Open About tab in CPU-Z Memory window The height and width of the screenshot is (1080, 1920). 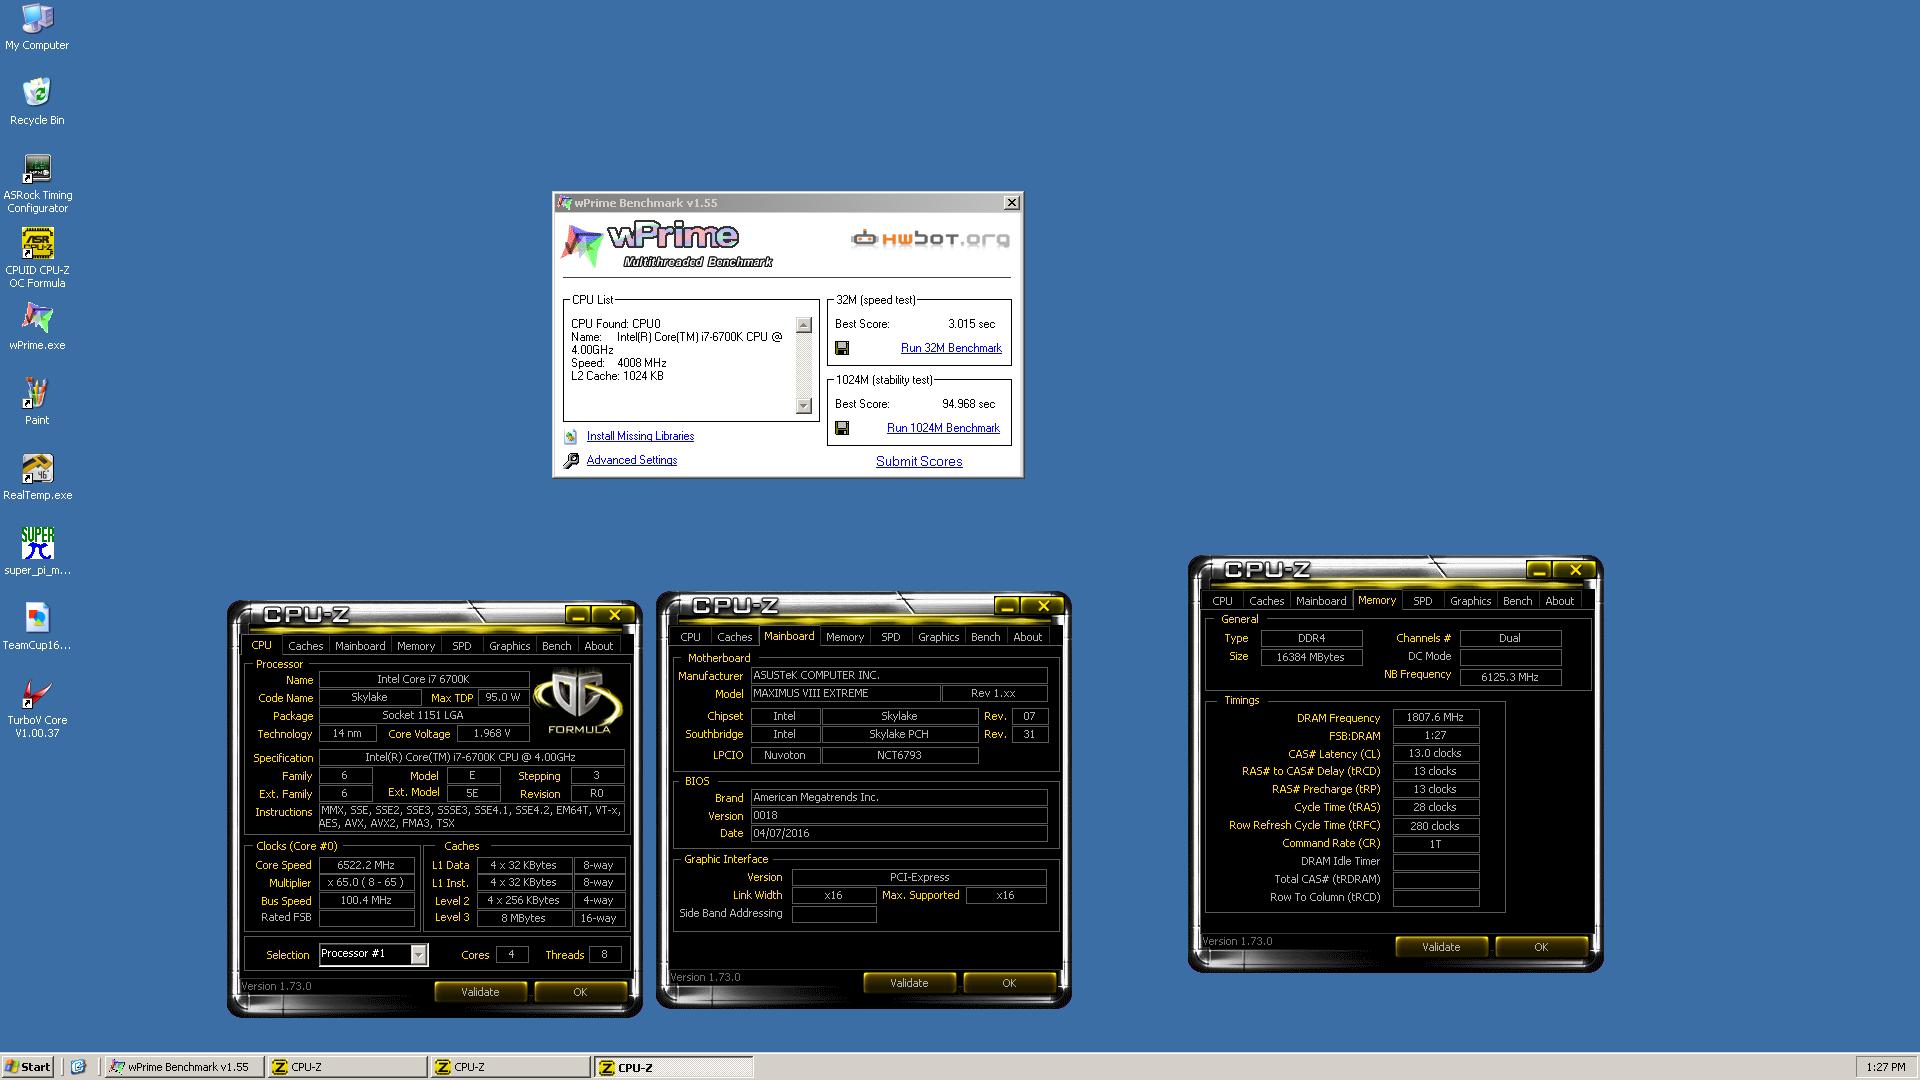point(1559,601)
